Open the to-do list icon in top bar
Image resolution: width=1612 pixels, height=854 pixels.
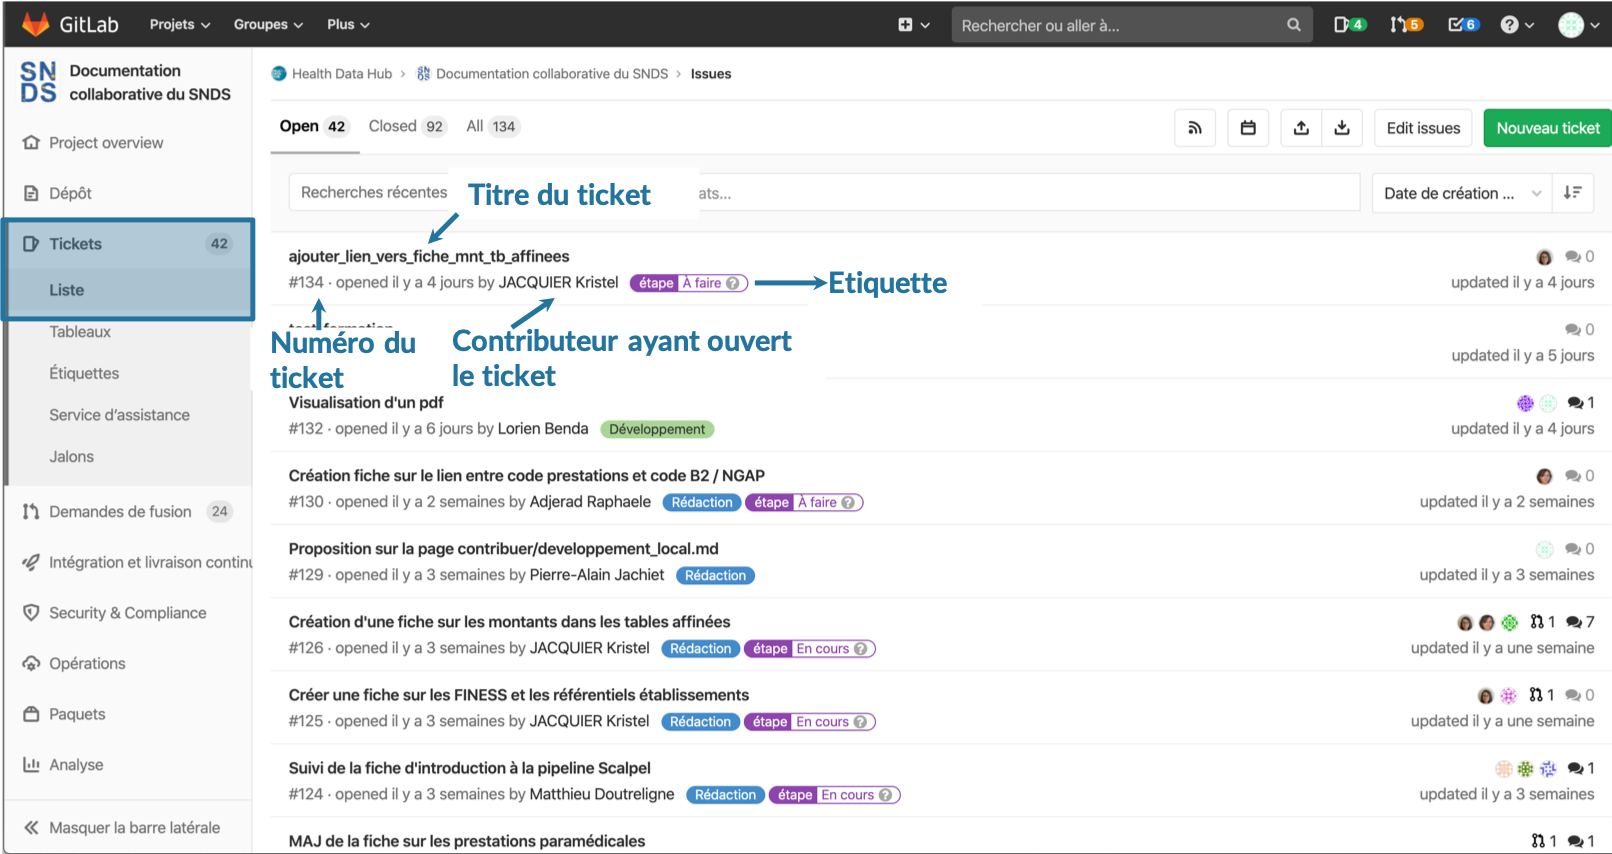pos(1463,24)
